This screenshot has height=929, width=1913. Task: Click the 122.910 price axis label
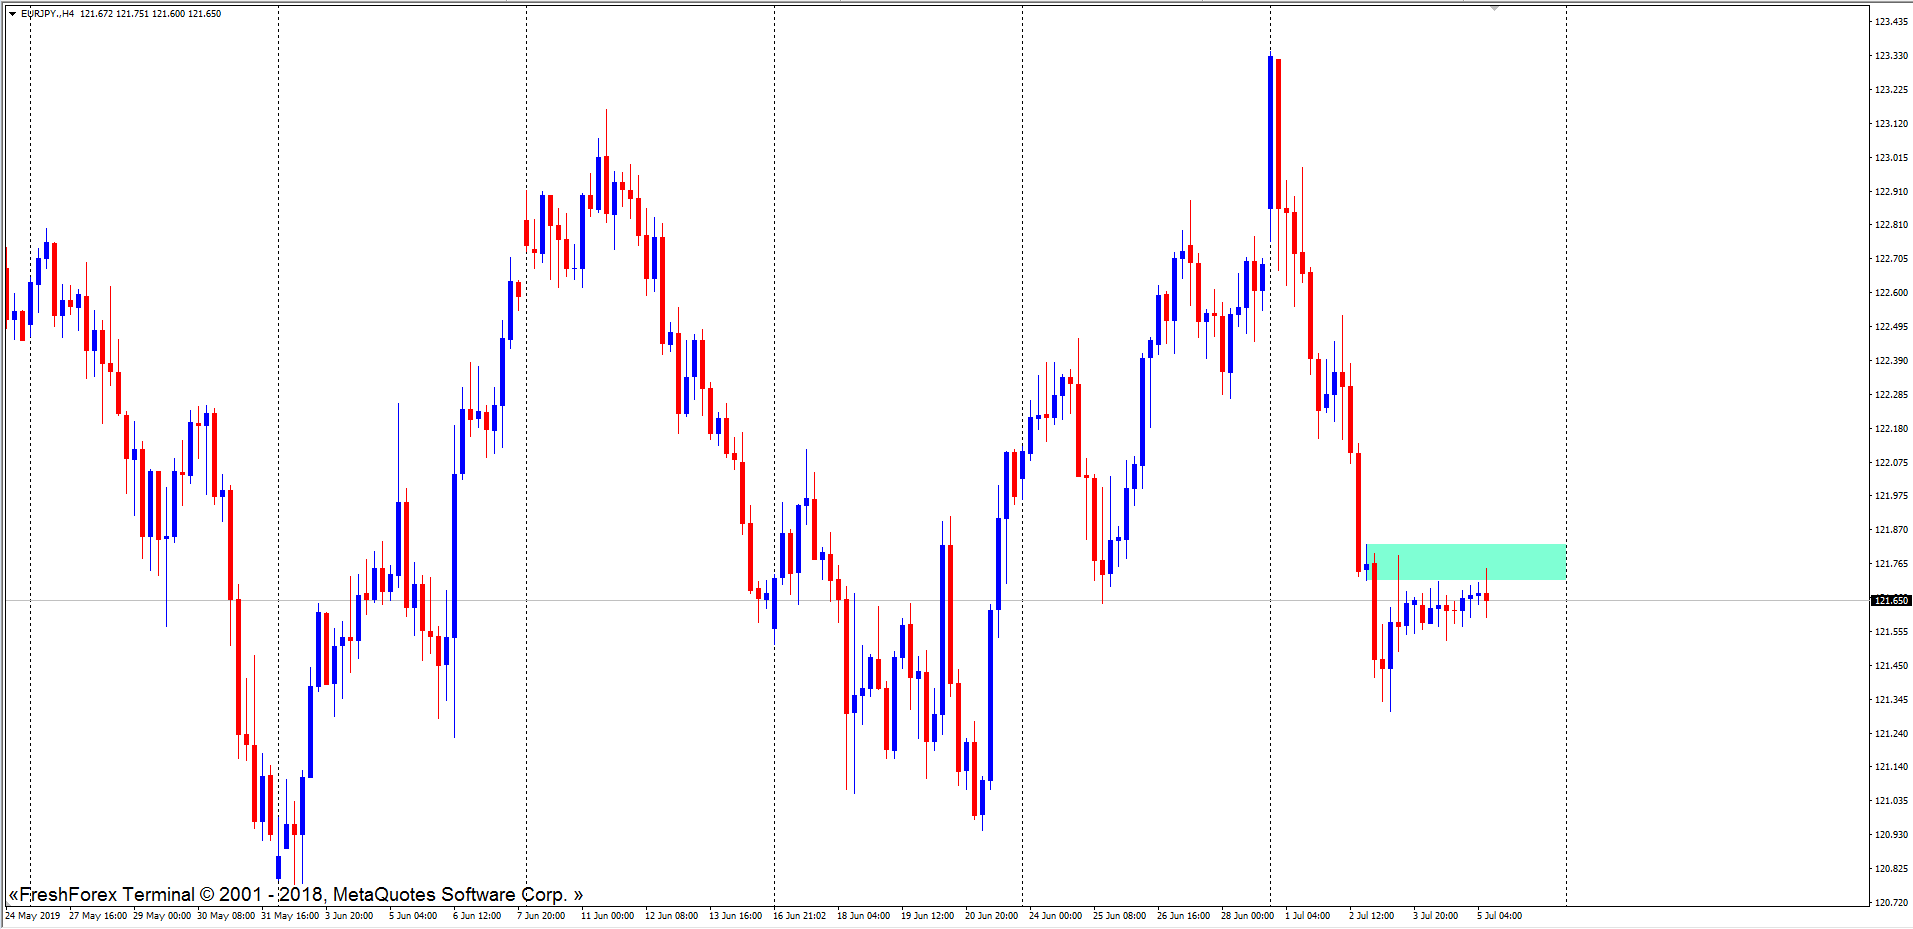[1890, 192]
